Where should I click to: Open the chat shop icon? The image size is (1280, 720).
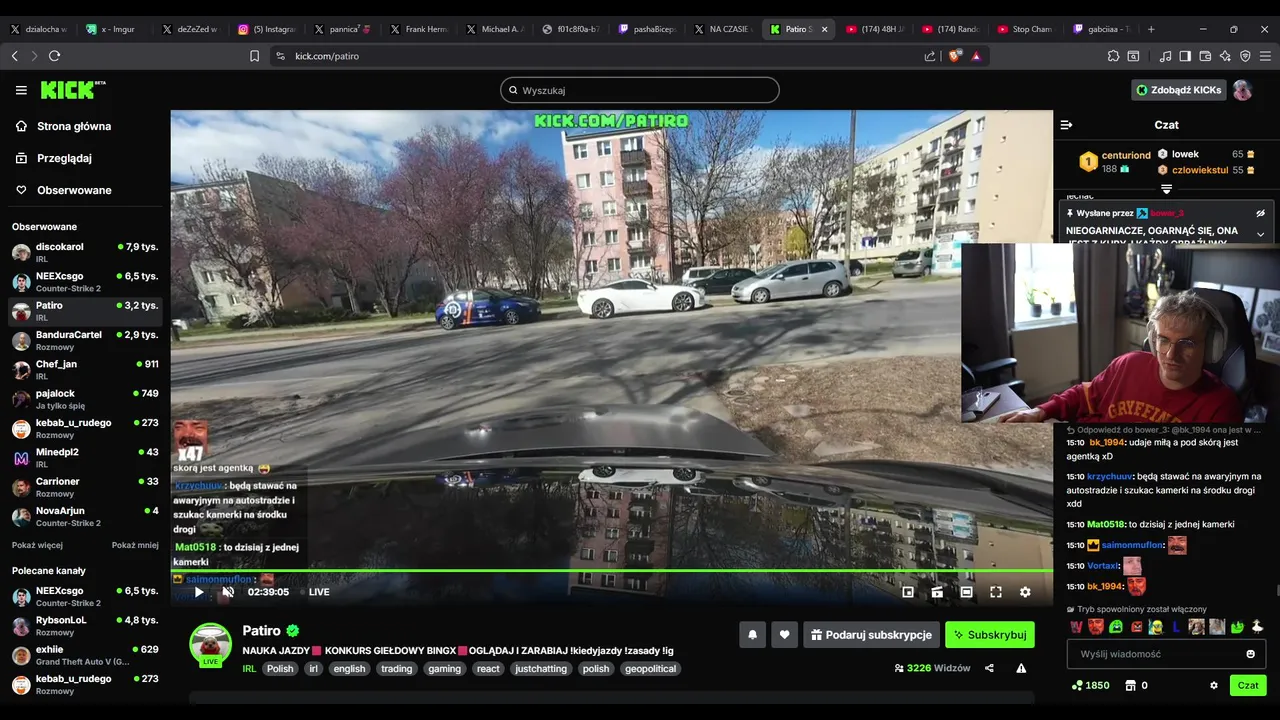[x=1131, y=685]
